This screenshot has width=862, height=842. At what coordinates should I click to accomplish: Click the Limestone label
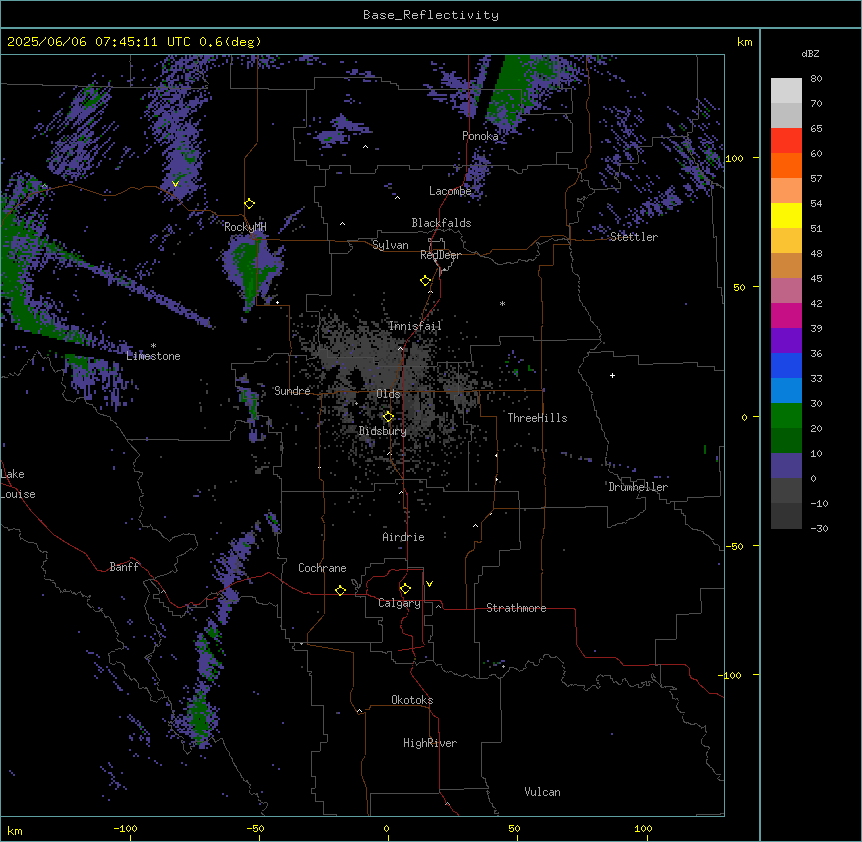(153, 356)
